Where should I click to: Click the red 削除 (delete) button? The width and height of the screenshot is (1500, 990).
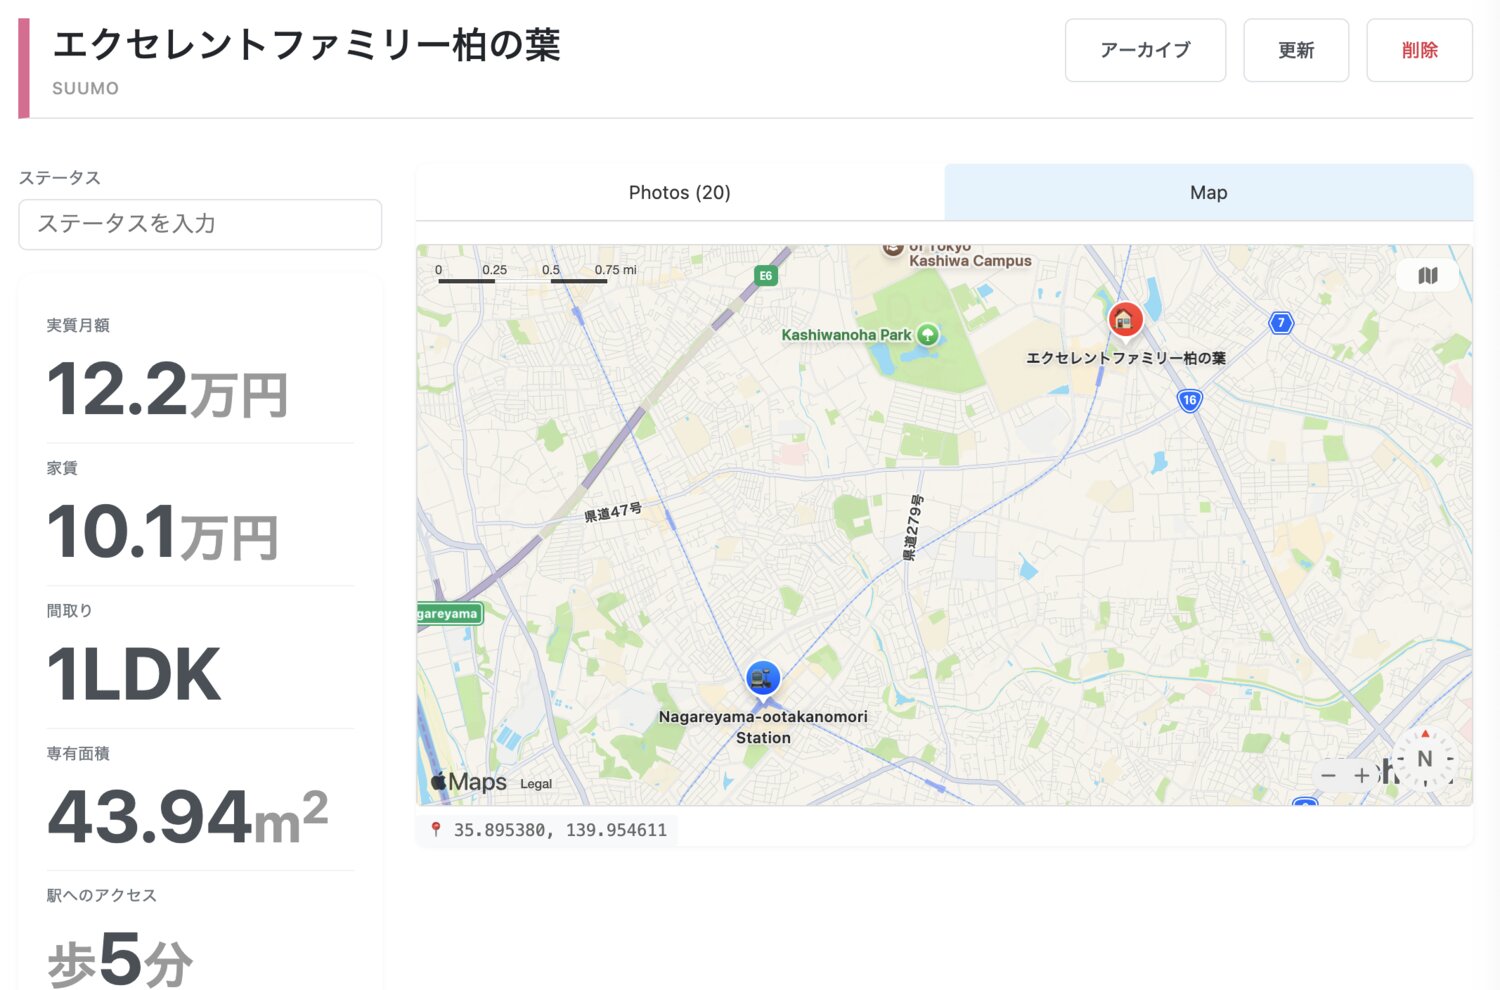pos(1419,50)
